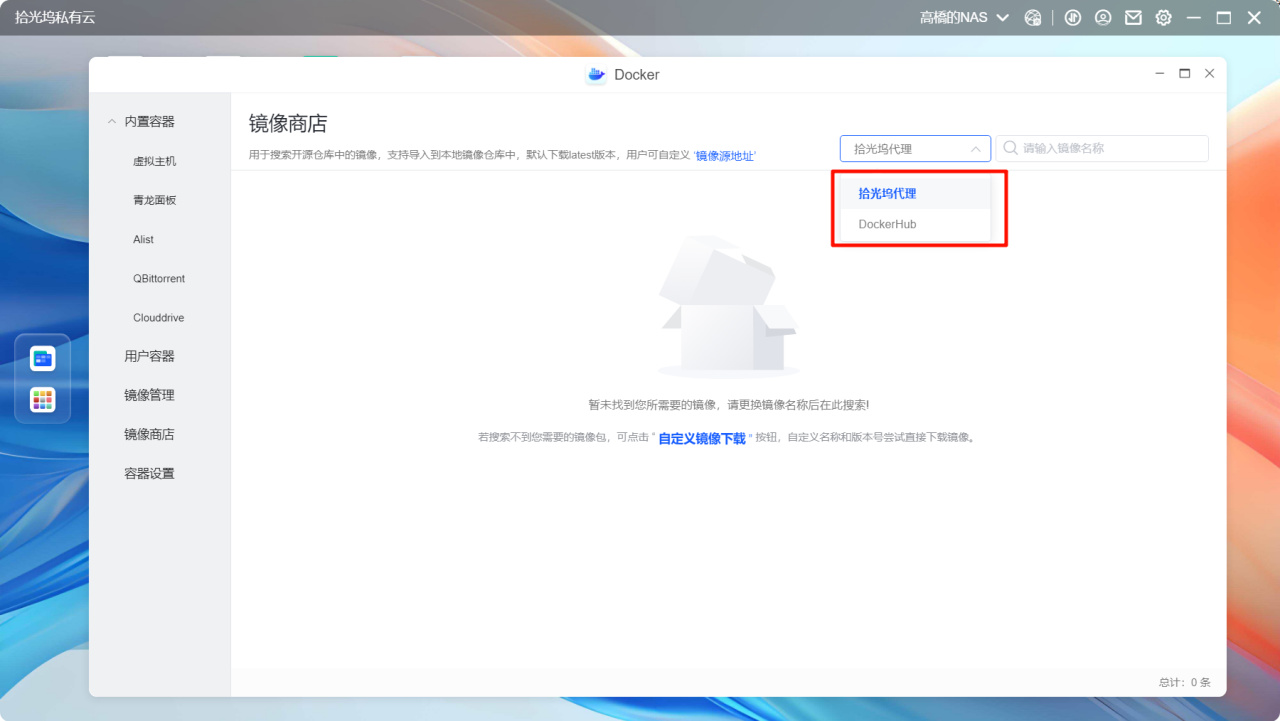Open the 高橋的NAS device dropdown
Image resolution: width=1280 pixels, height=721 pixels.
tap(965, 18)
